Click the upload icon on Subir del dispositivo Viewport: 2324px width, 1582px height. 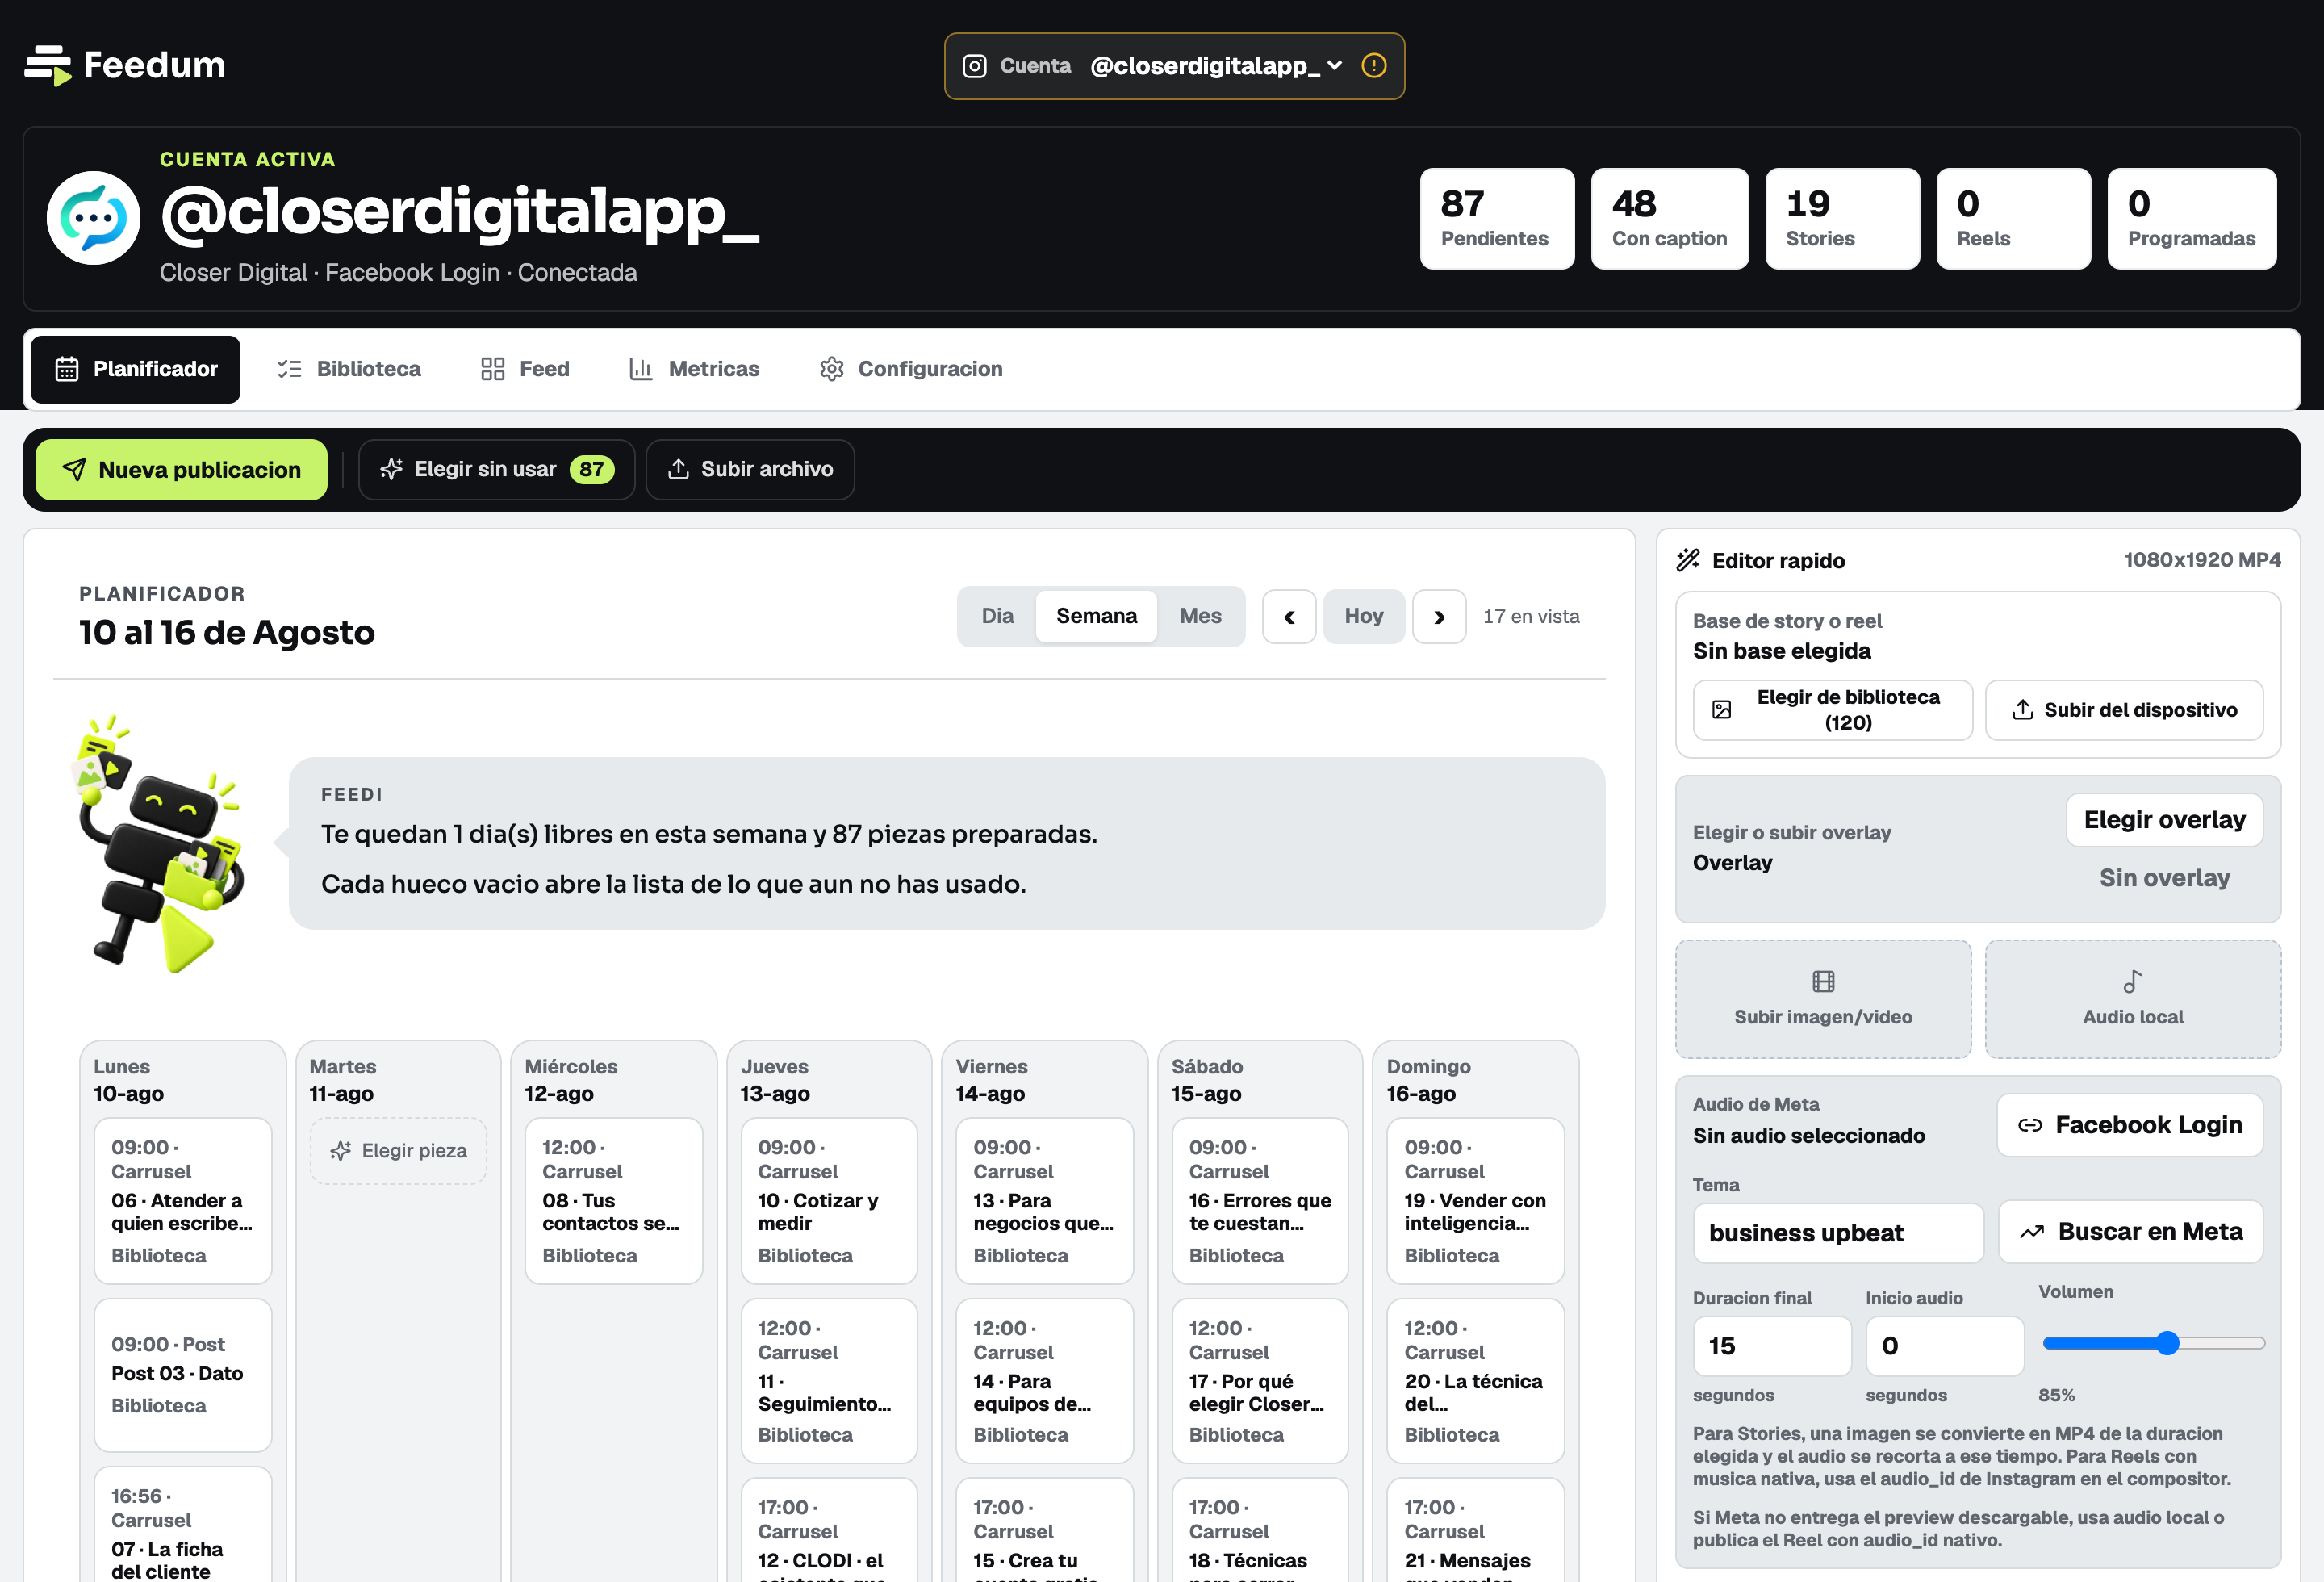click(2023, 710)
